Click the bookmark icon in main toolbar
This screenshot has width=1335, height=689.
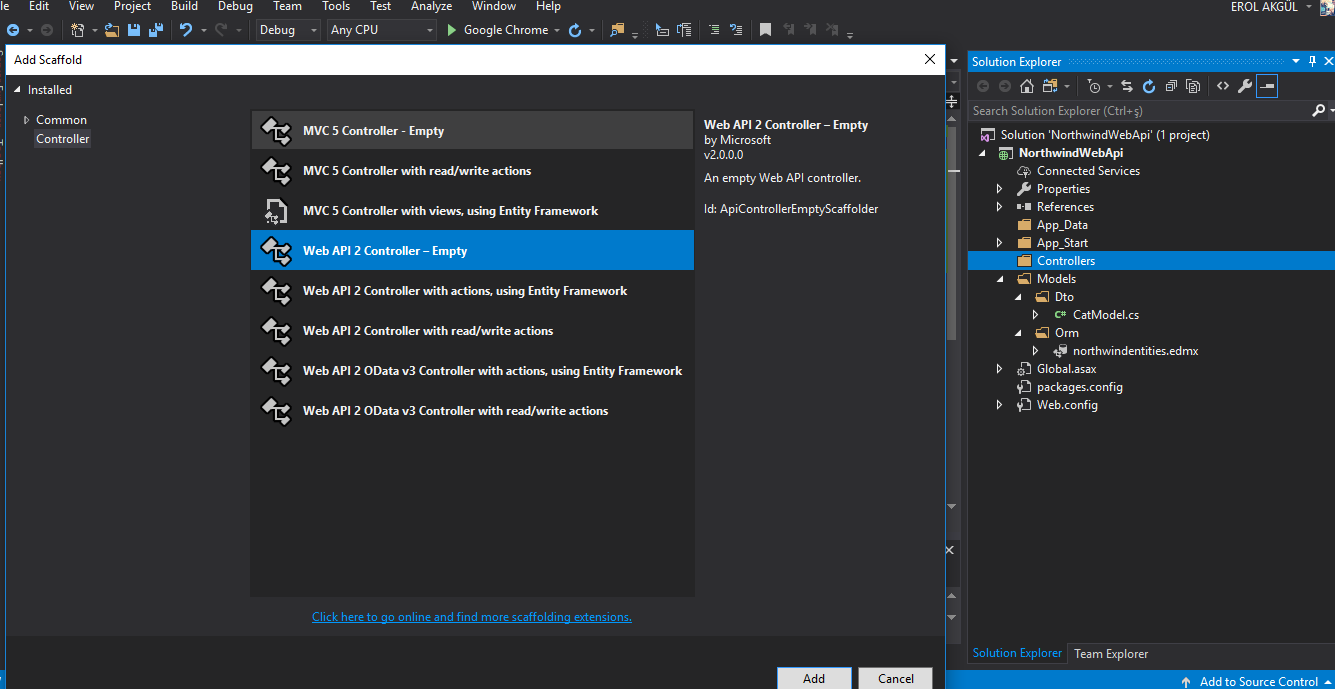[x=765, y=30]
